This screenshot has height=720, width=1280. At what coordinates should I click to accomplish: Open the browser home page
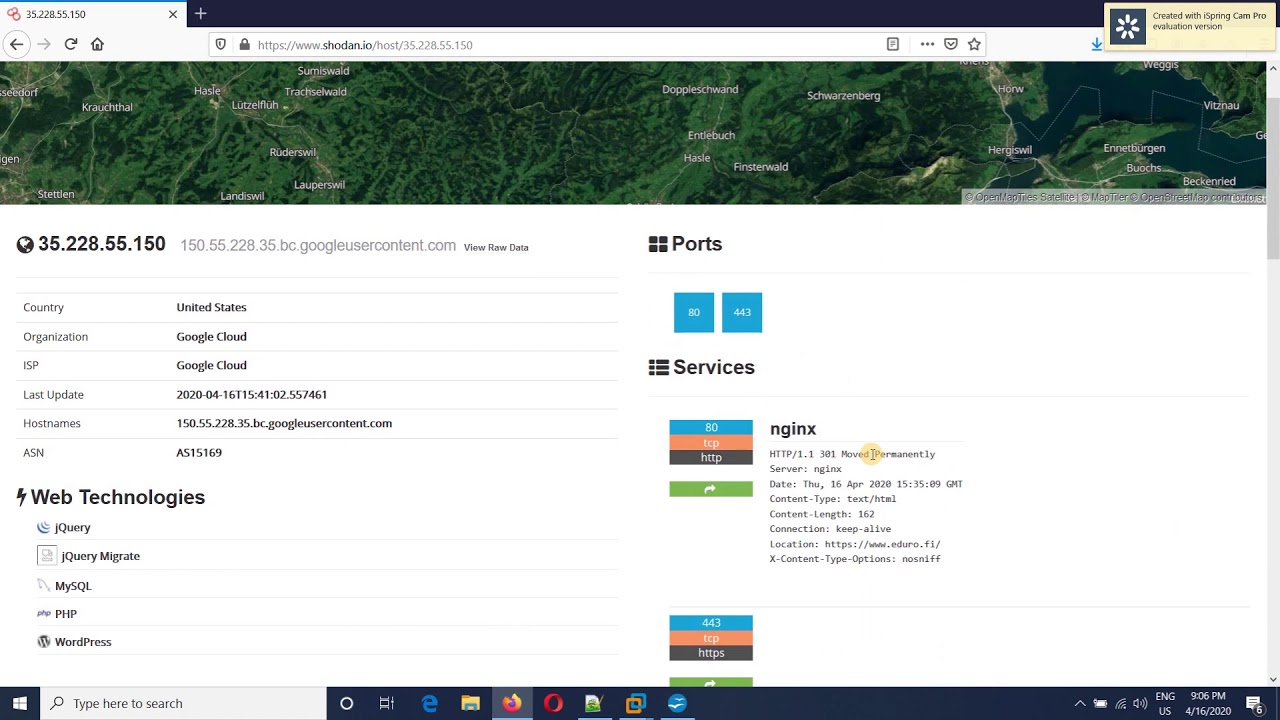click(x=97, y=44)
